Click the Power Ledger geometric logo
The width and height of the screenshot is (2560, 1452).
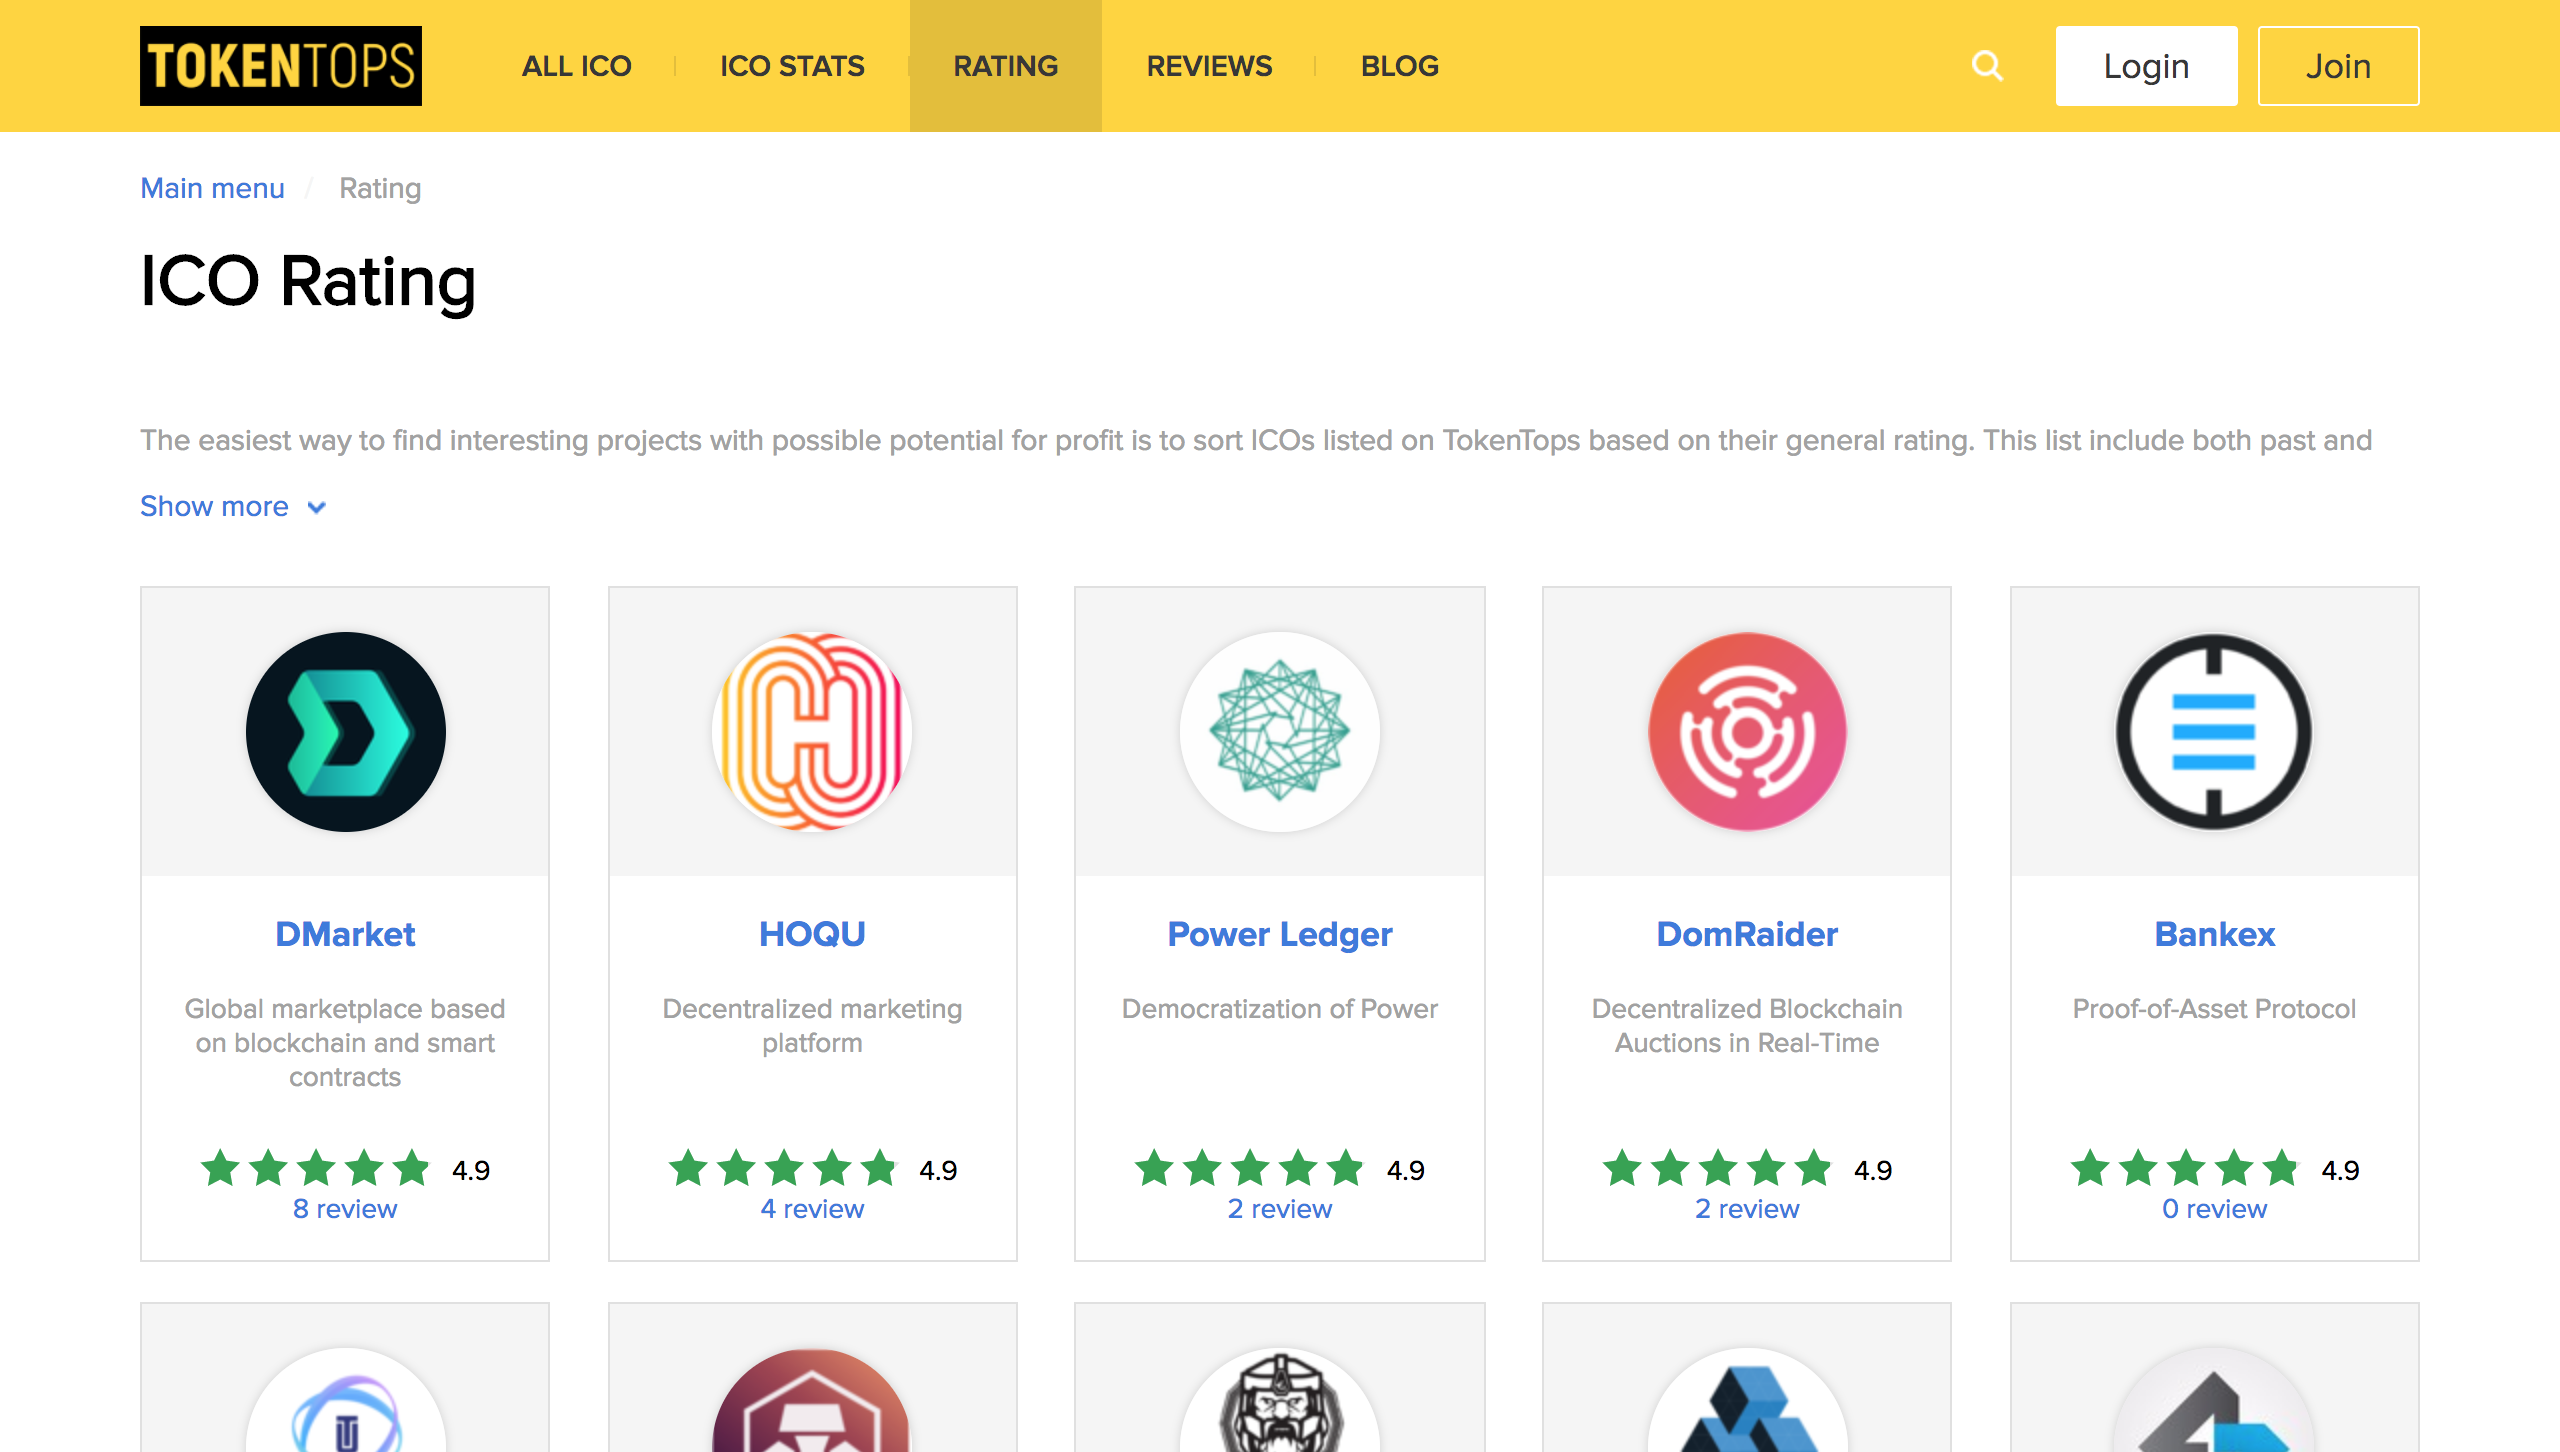(x=1279, y=731)
